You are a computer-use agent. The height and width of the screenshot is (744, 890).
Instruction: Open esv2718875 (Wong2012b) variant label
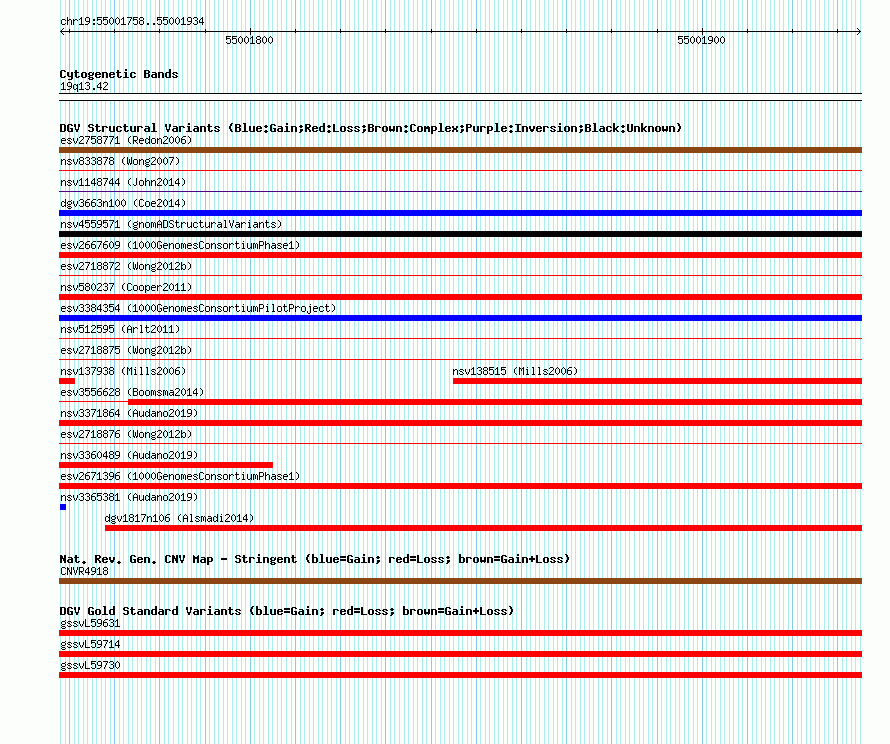tap(126, 350)
